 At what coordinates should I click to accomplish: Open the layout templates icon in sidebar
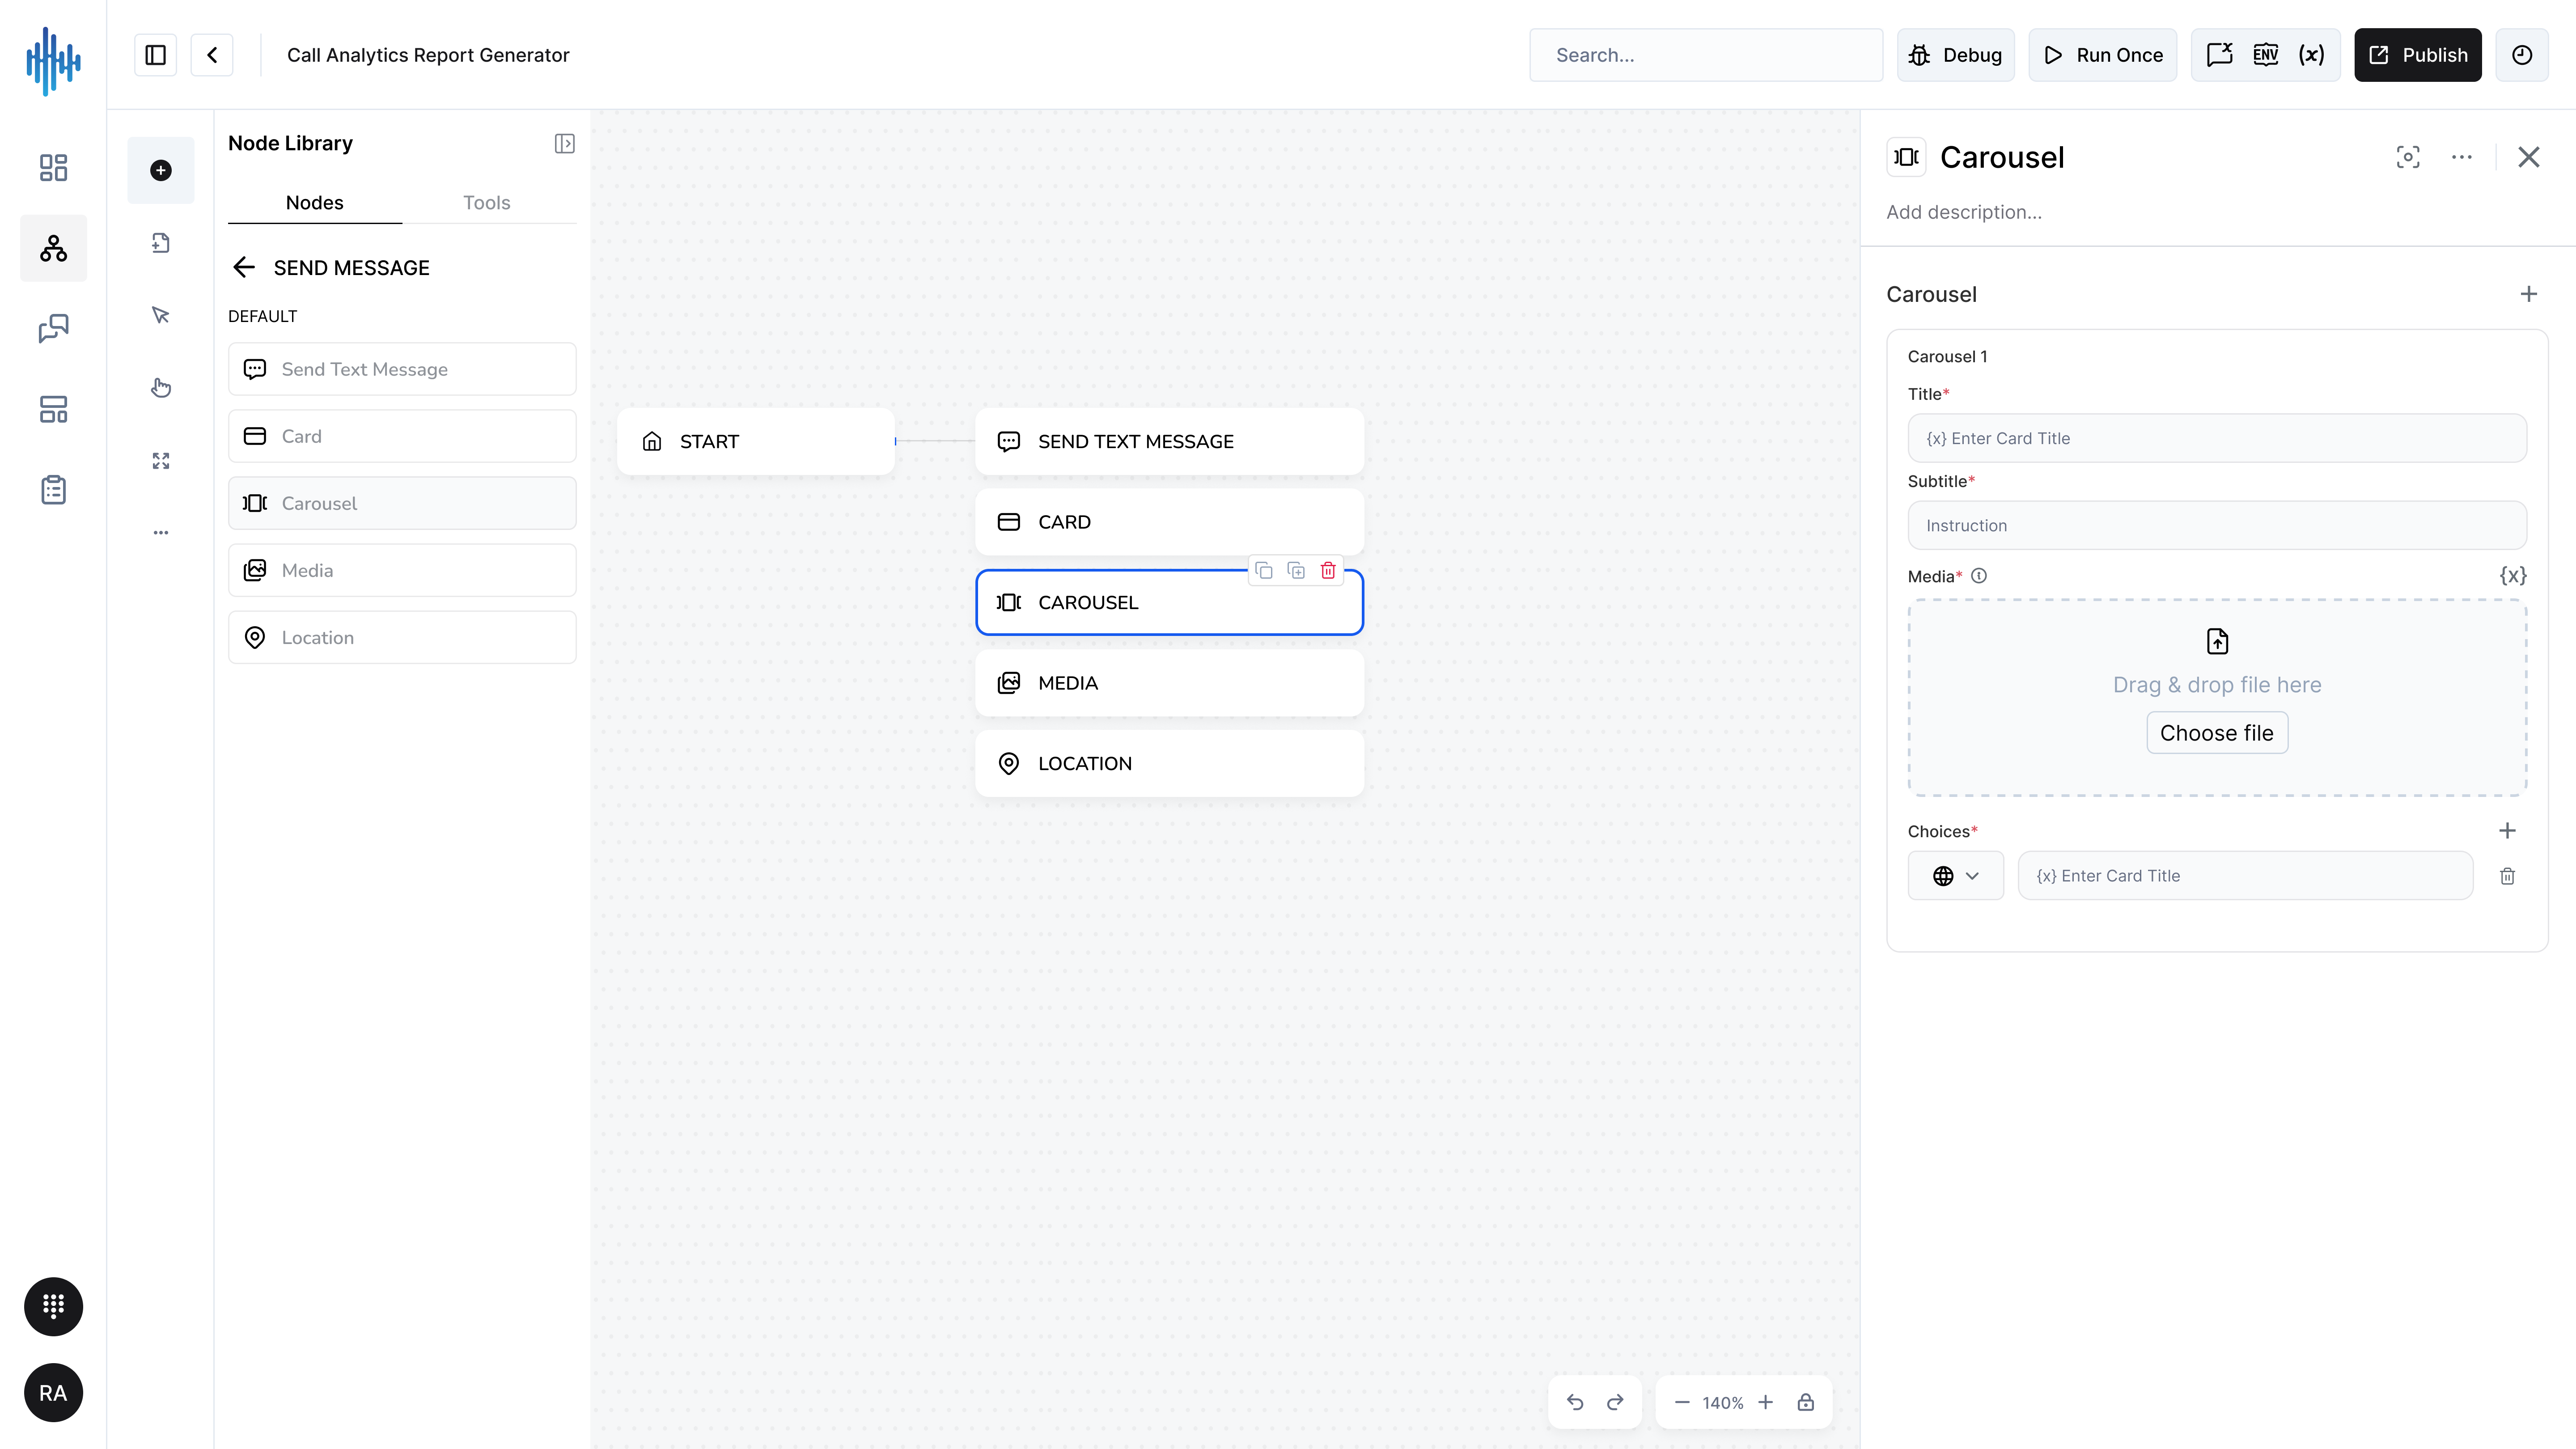click(53, 409)
